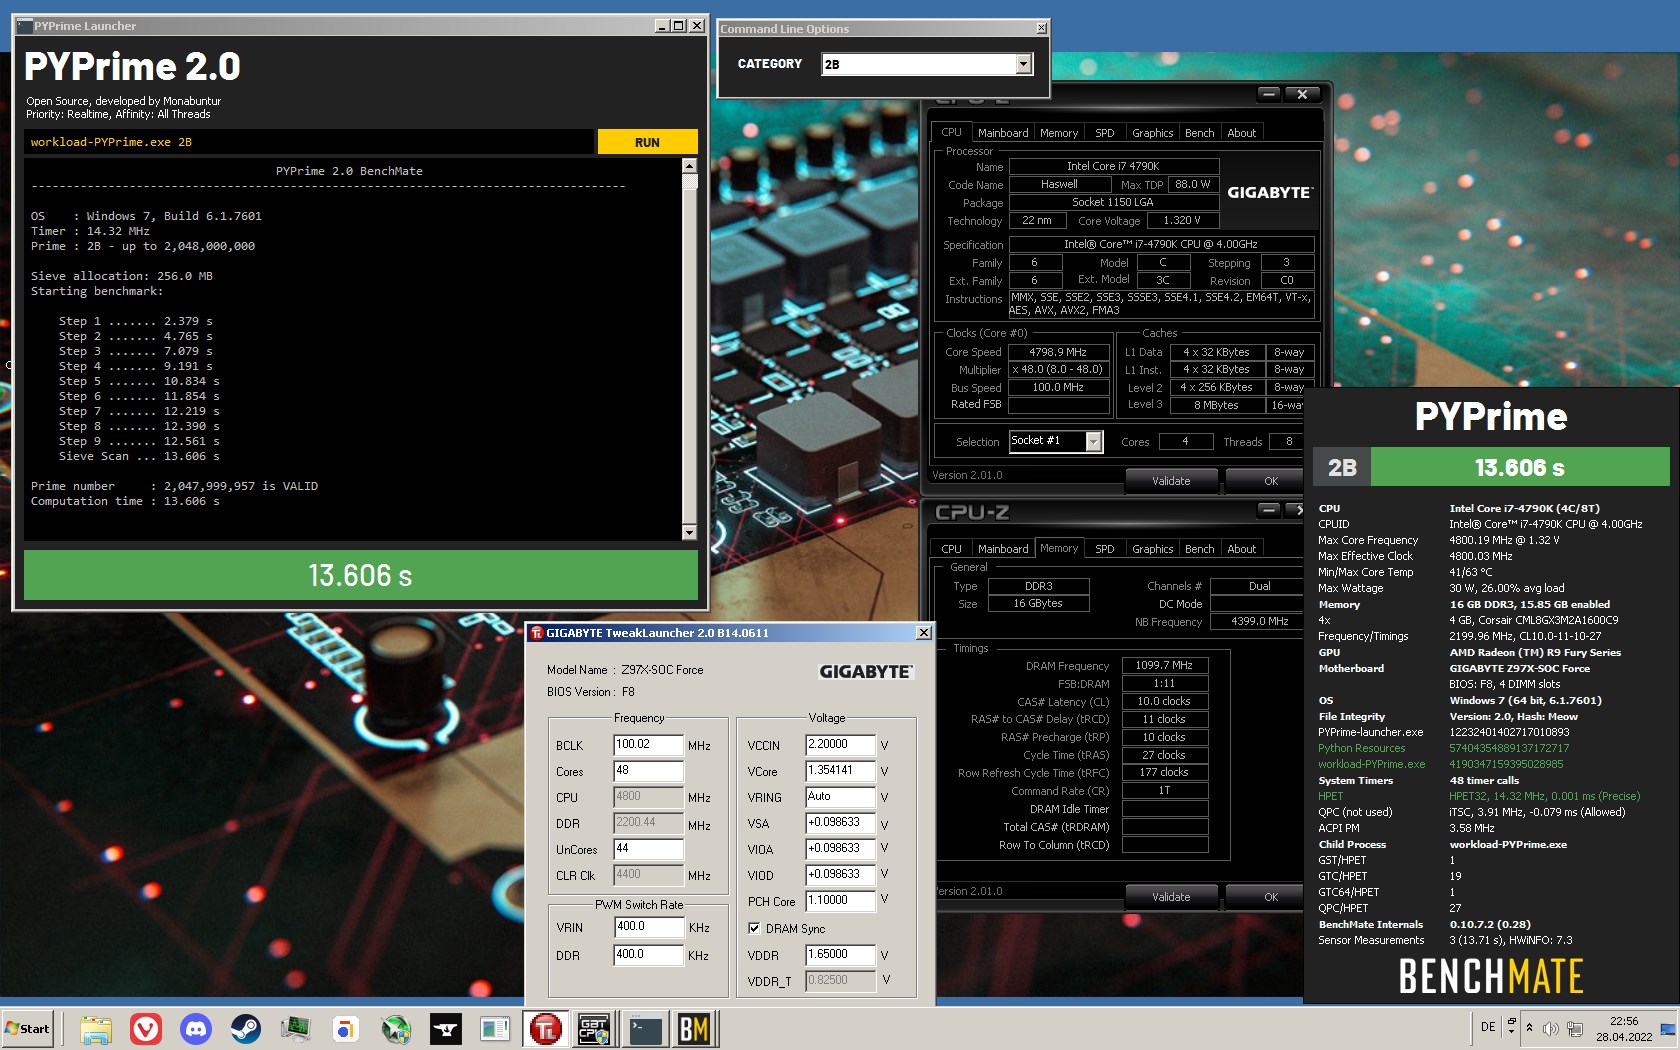Click the BenchMate 2B category badge
The image size is (1680, 1050).
click(1342, 467)
